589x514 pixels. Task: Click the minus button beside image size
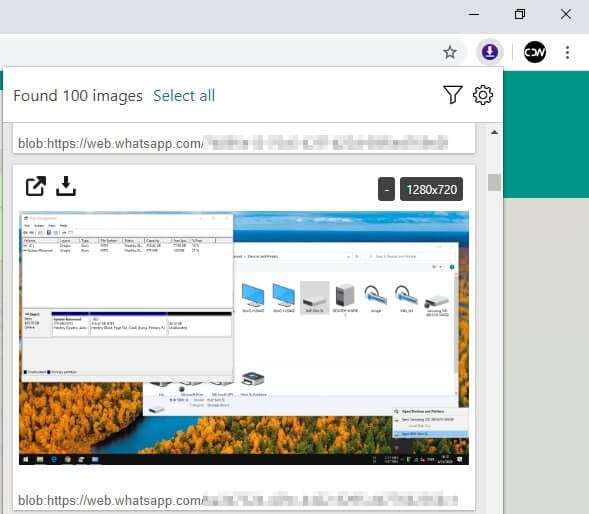click(x=386, y=189)
